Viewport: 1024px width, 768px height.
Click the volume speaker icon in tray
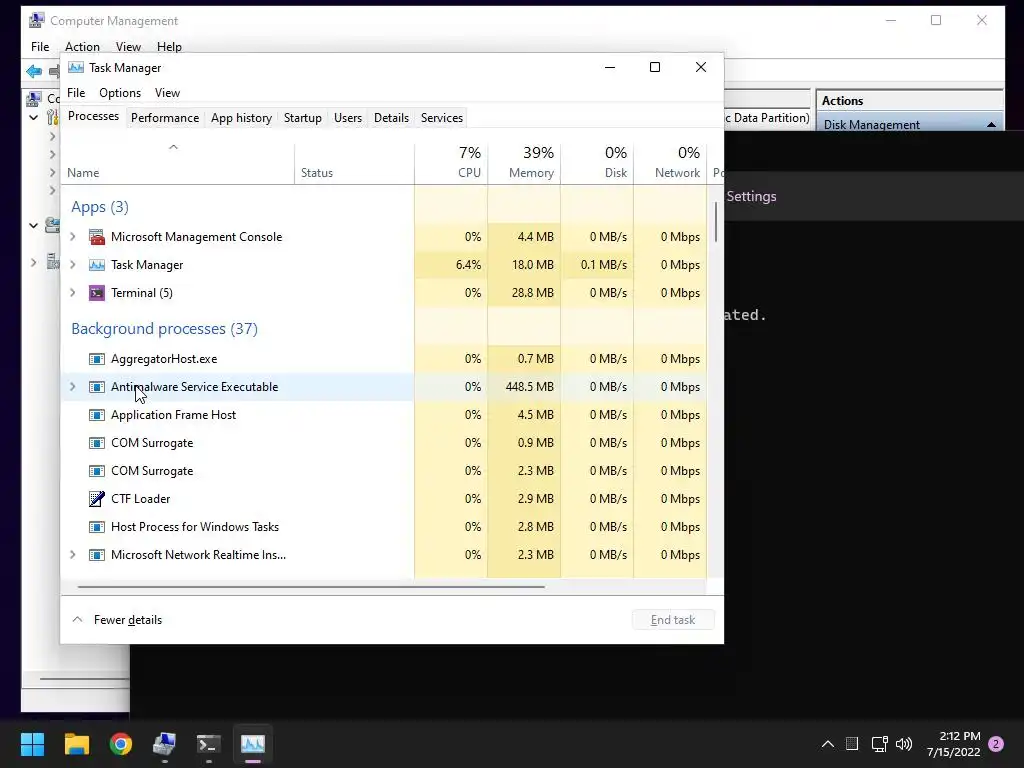coord(904,744)
